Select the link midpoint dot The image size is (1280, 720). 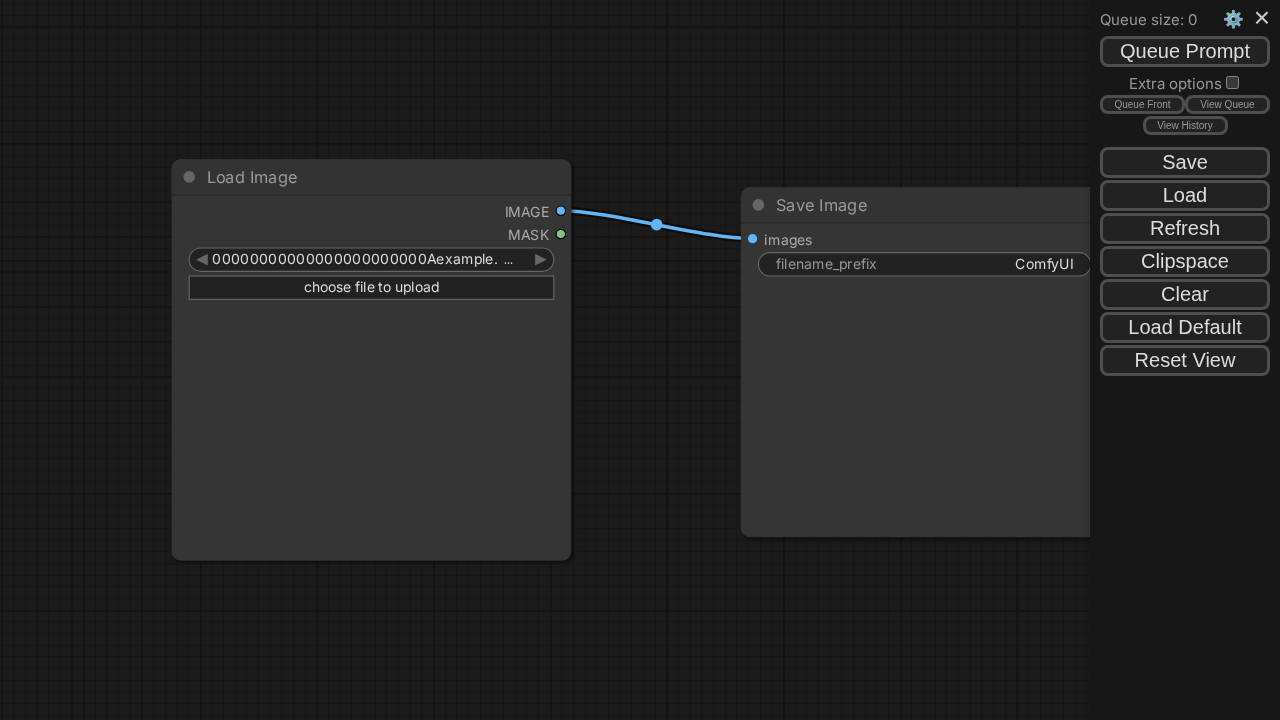click(x=656, y=225)
